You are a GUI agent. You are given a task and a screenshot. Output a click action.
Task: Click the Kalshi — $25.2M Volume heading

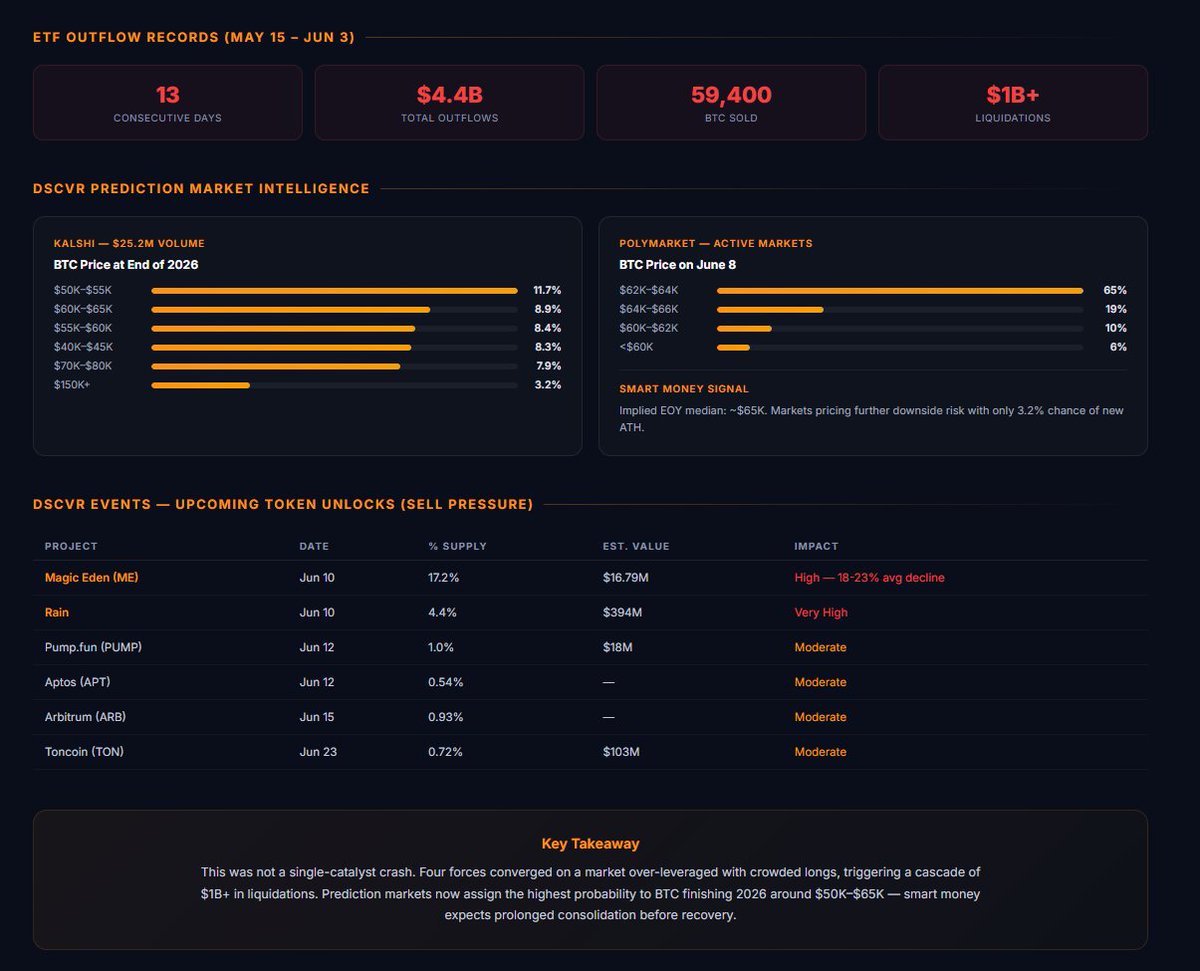129,244
